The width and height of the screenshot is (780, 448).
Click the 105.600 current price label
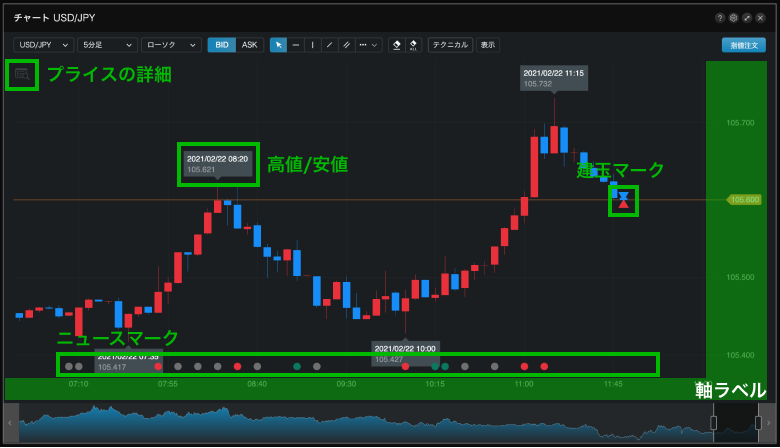tap(743, 200)
